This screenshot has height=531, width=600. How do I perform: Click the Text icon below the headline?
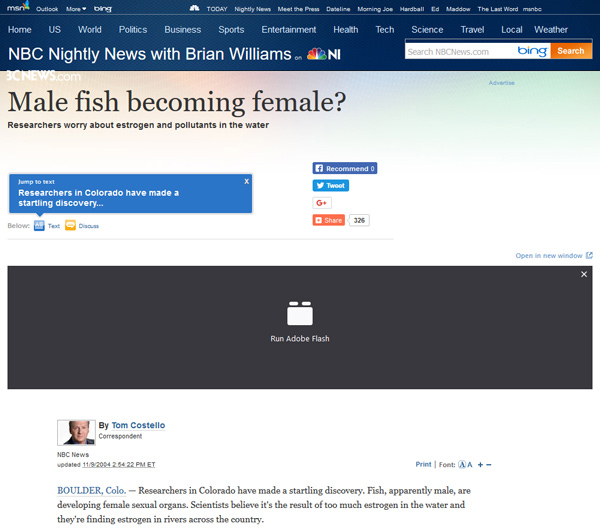tap(39, 226)
